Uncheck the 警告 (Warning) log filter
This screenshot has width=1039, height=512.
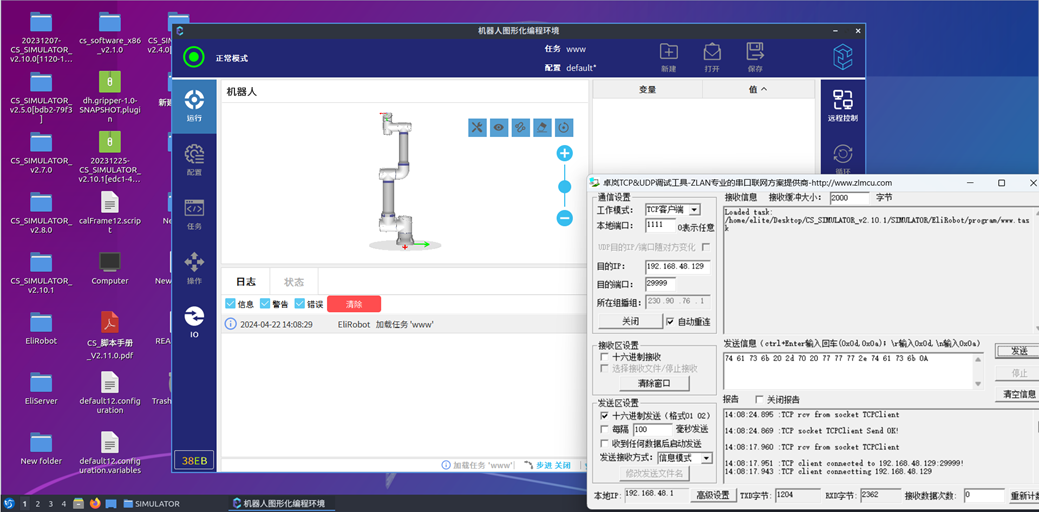[266, 304]
